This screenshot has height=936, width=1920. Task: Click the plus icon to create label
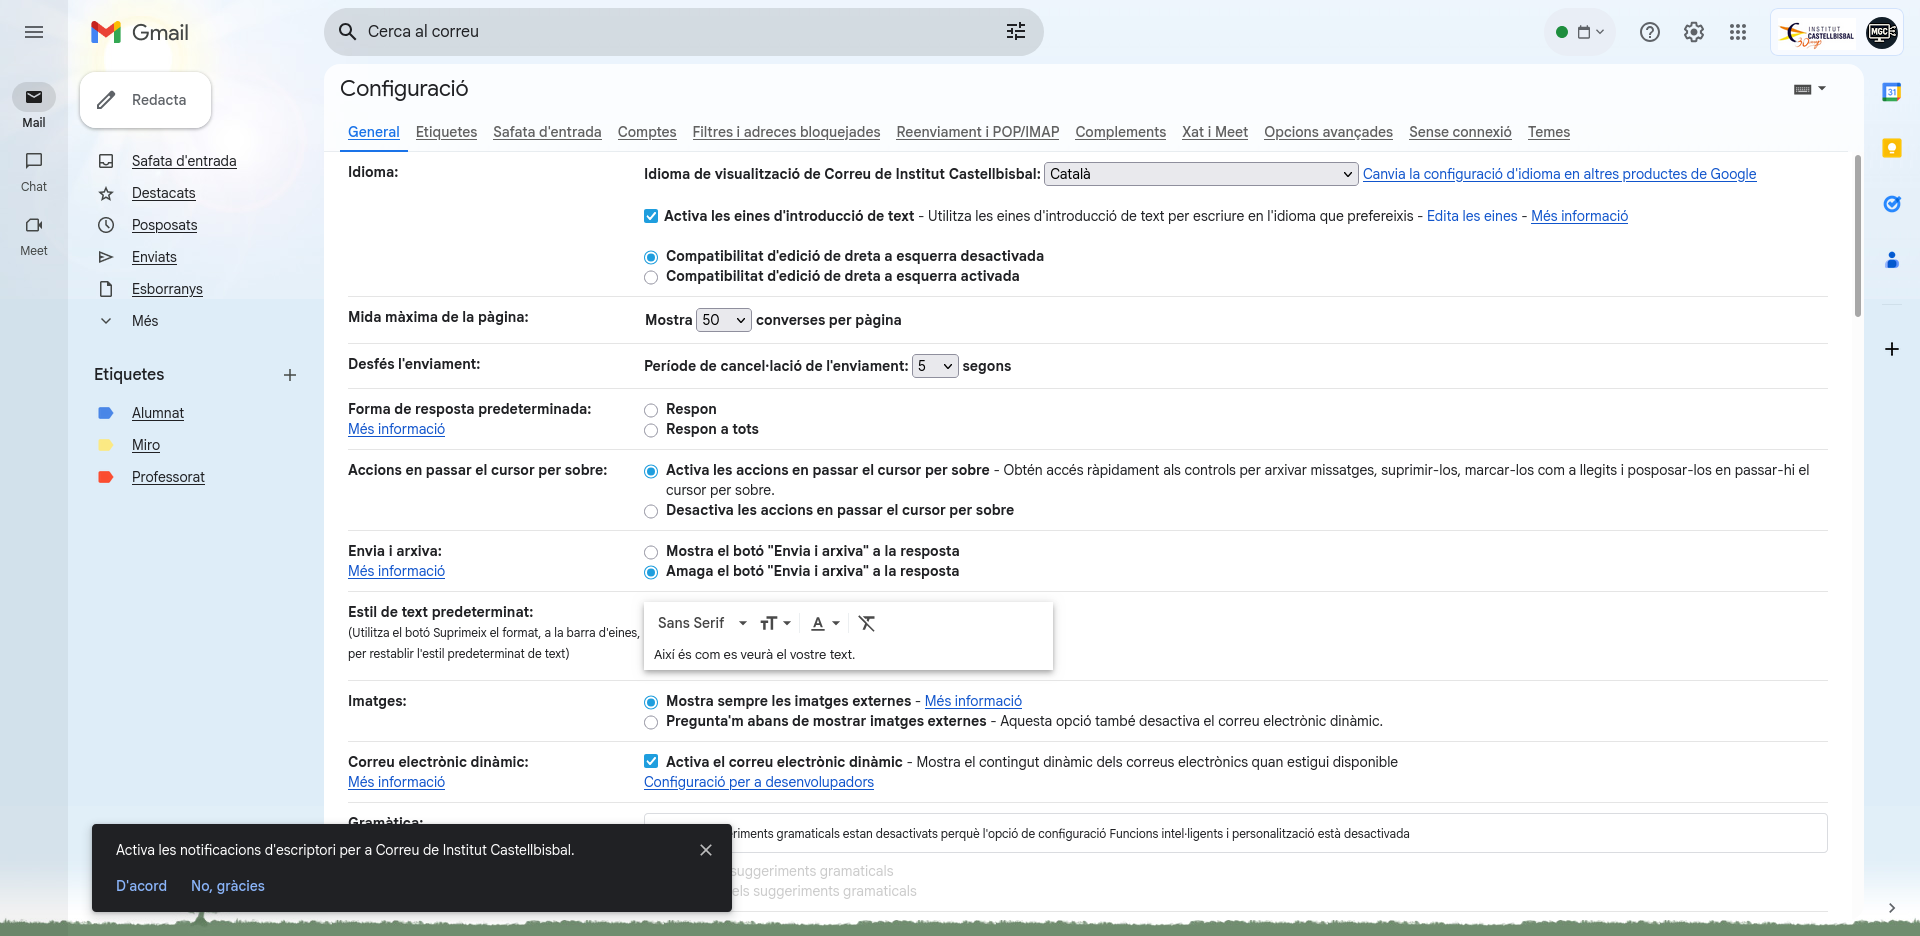click(x=290, y=375)
